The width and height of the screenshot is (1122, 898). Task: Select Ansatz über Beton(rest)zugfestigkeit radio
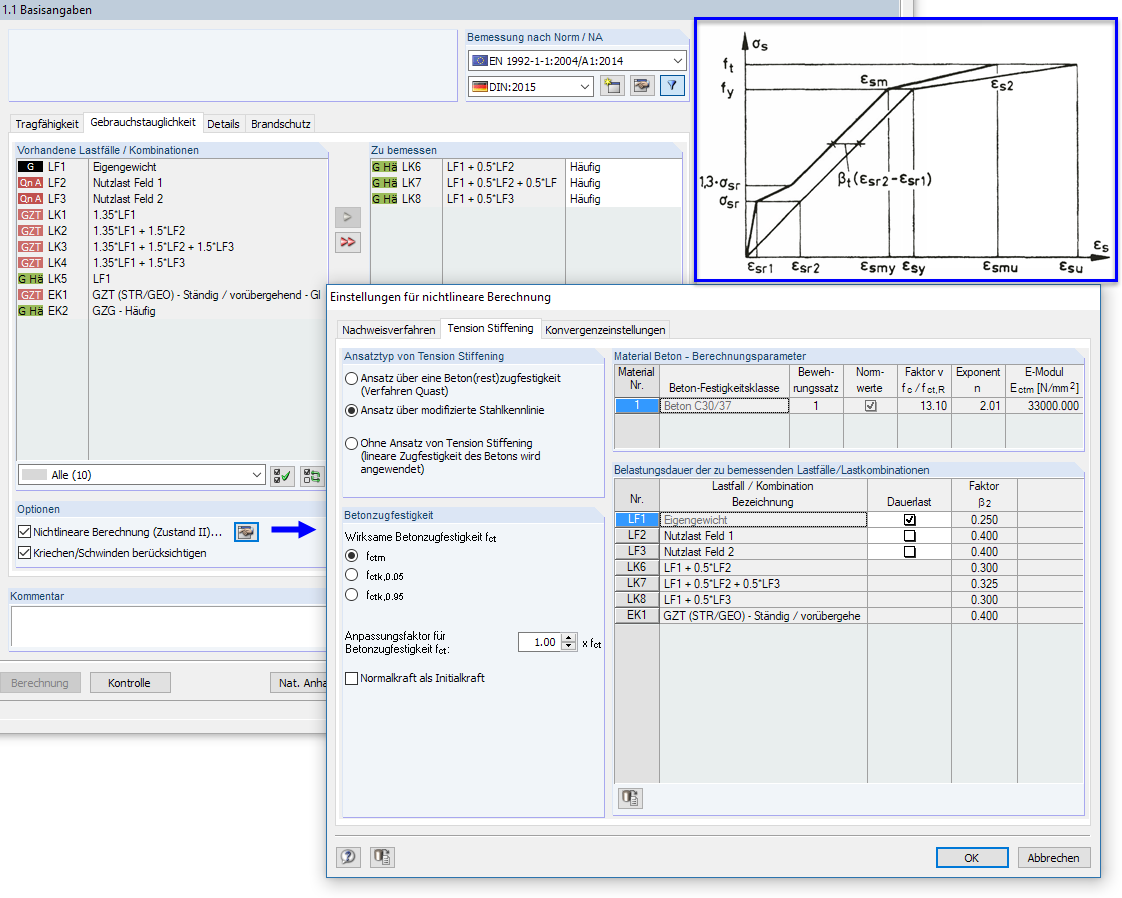[351, 378]
